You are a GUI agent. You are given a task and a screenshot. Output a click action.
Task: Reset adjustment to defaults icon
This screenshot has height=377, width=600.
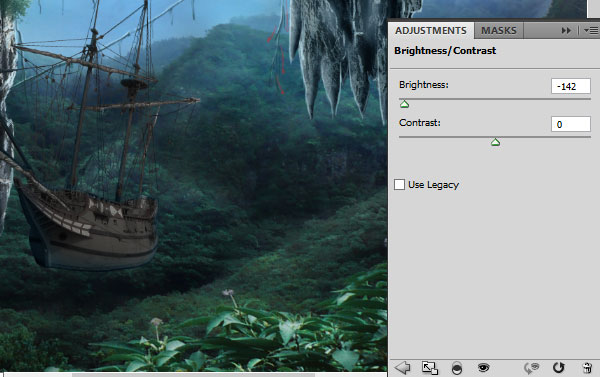coord(558,368)
